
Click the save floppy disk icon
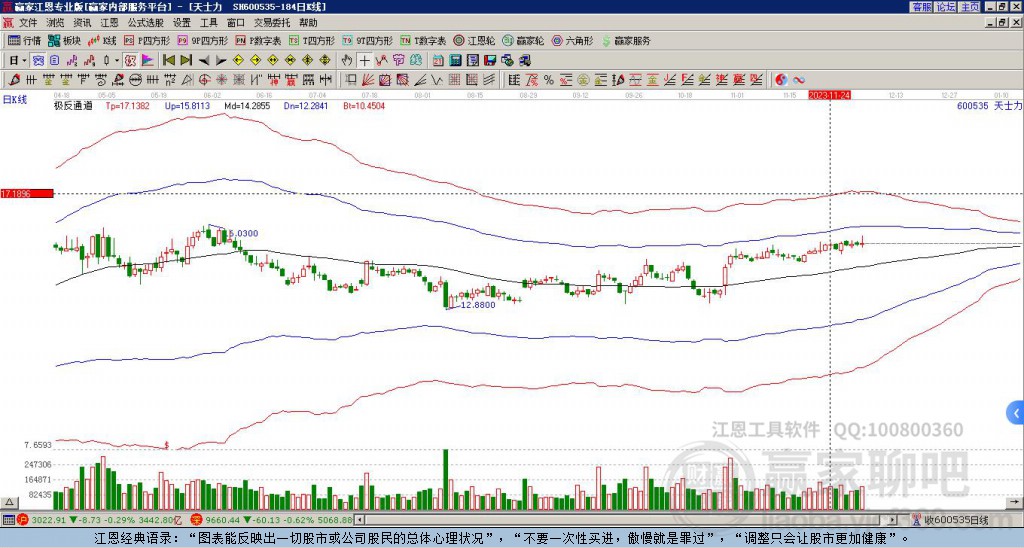(490, 60)
